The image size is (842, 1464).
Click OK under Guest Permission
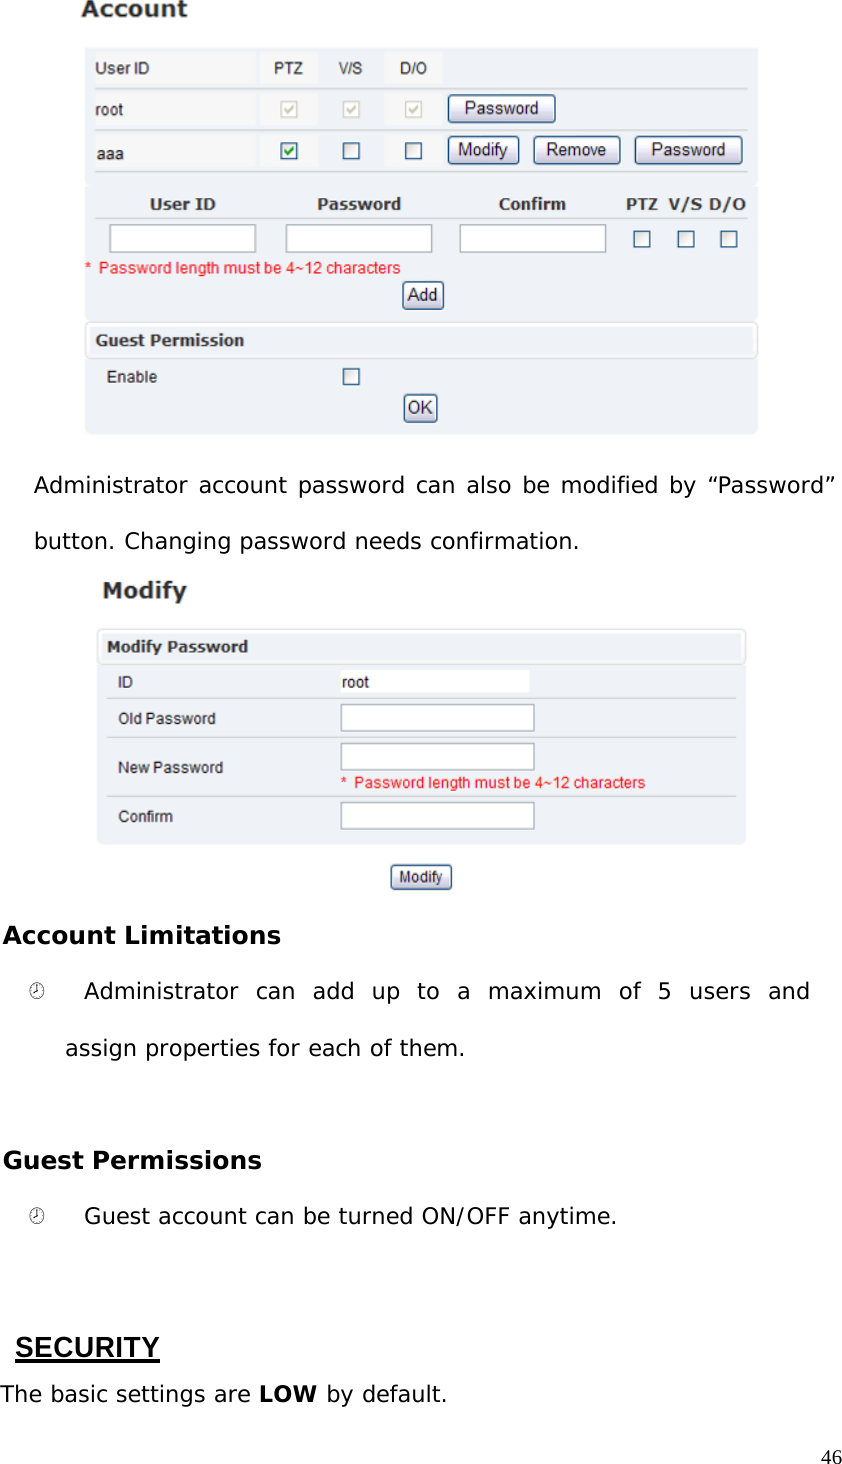(419, 407)
